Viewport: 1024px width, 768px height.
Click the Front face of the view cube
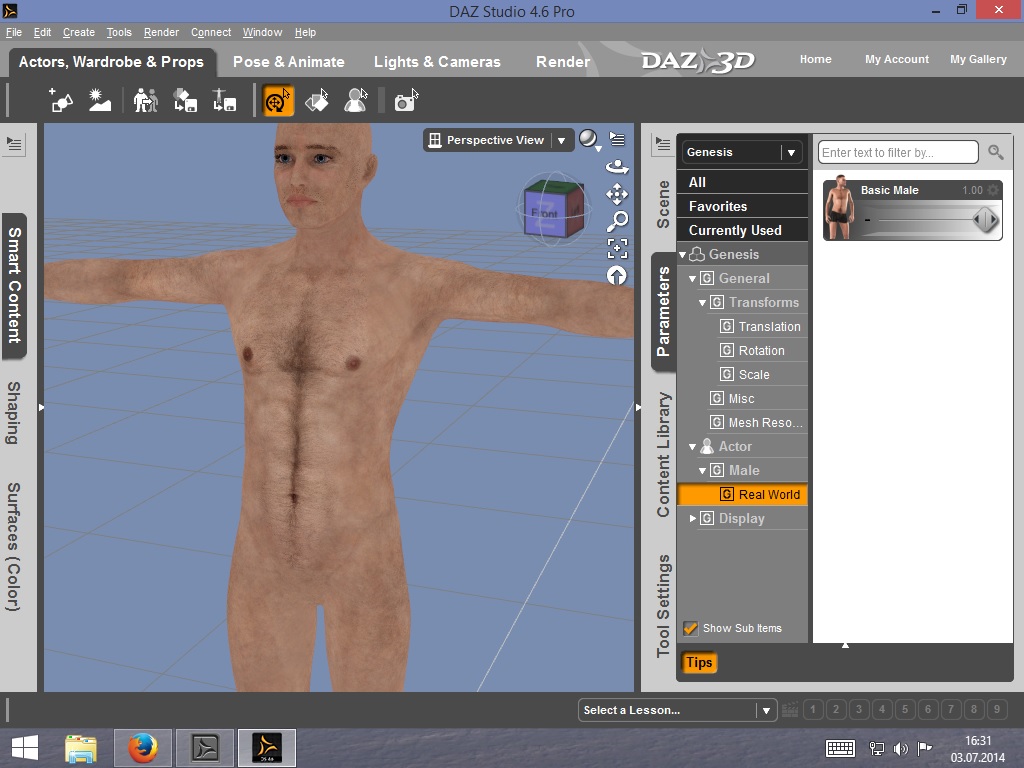pos(543,215)
